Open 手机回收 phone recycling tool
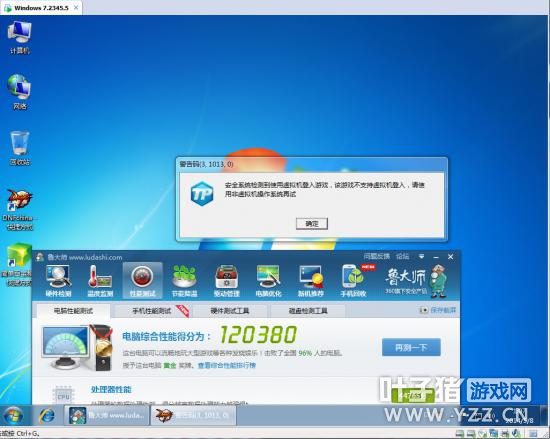 [x=354, y=281]
